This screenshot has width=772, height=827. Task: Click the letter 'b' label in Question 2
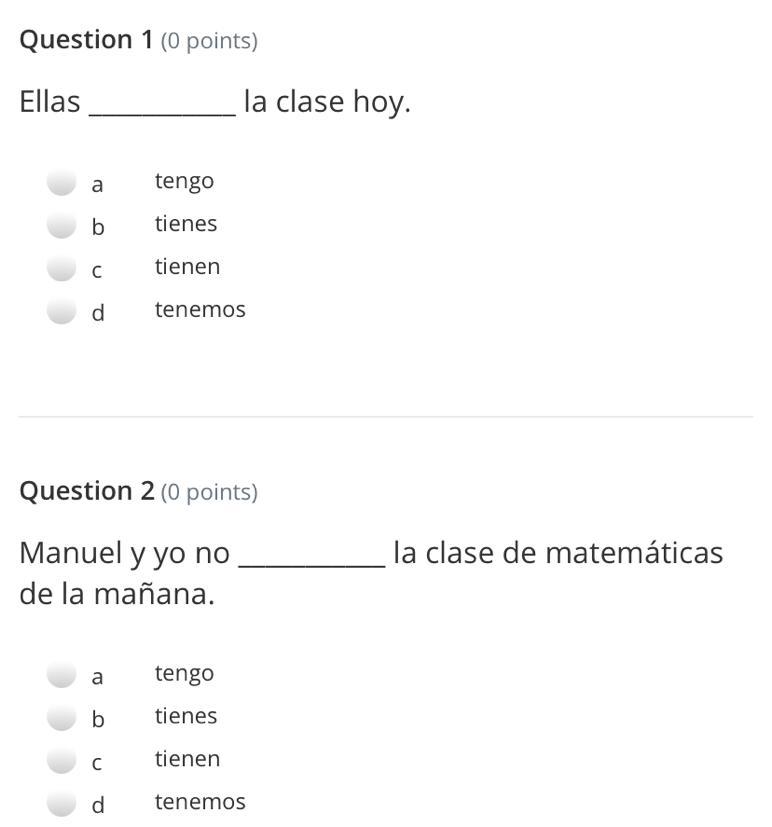tap(97, 719)
